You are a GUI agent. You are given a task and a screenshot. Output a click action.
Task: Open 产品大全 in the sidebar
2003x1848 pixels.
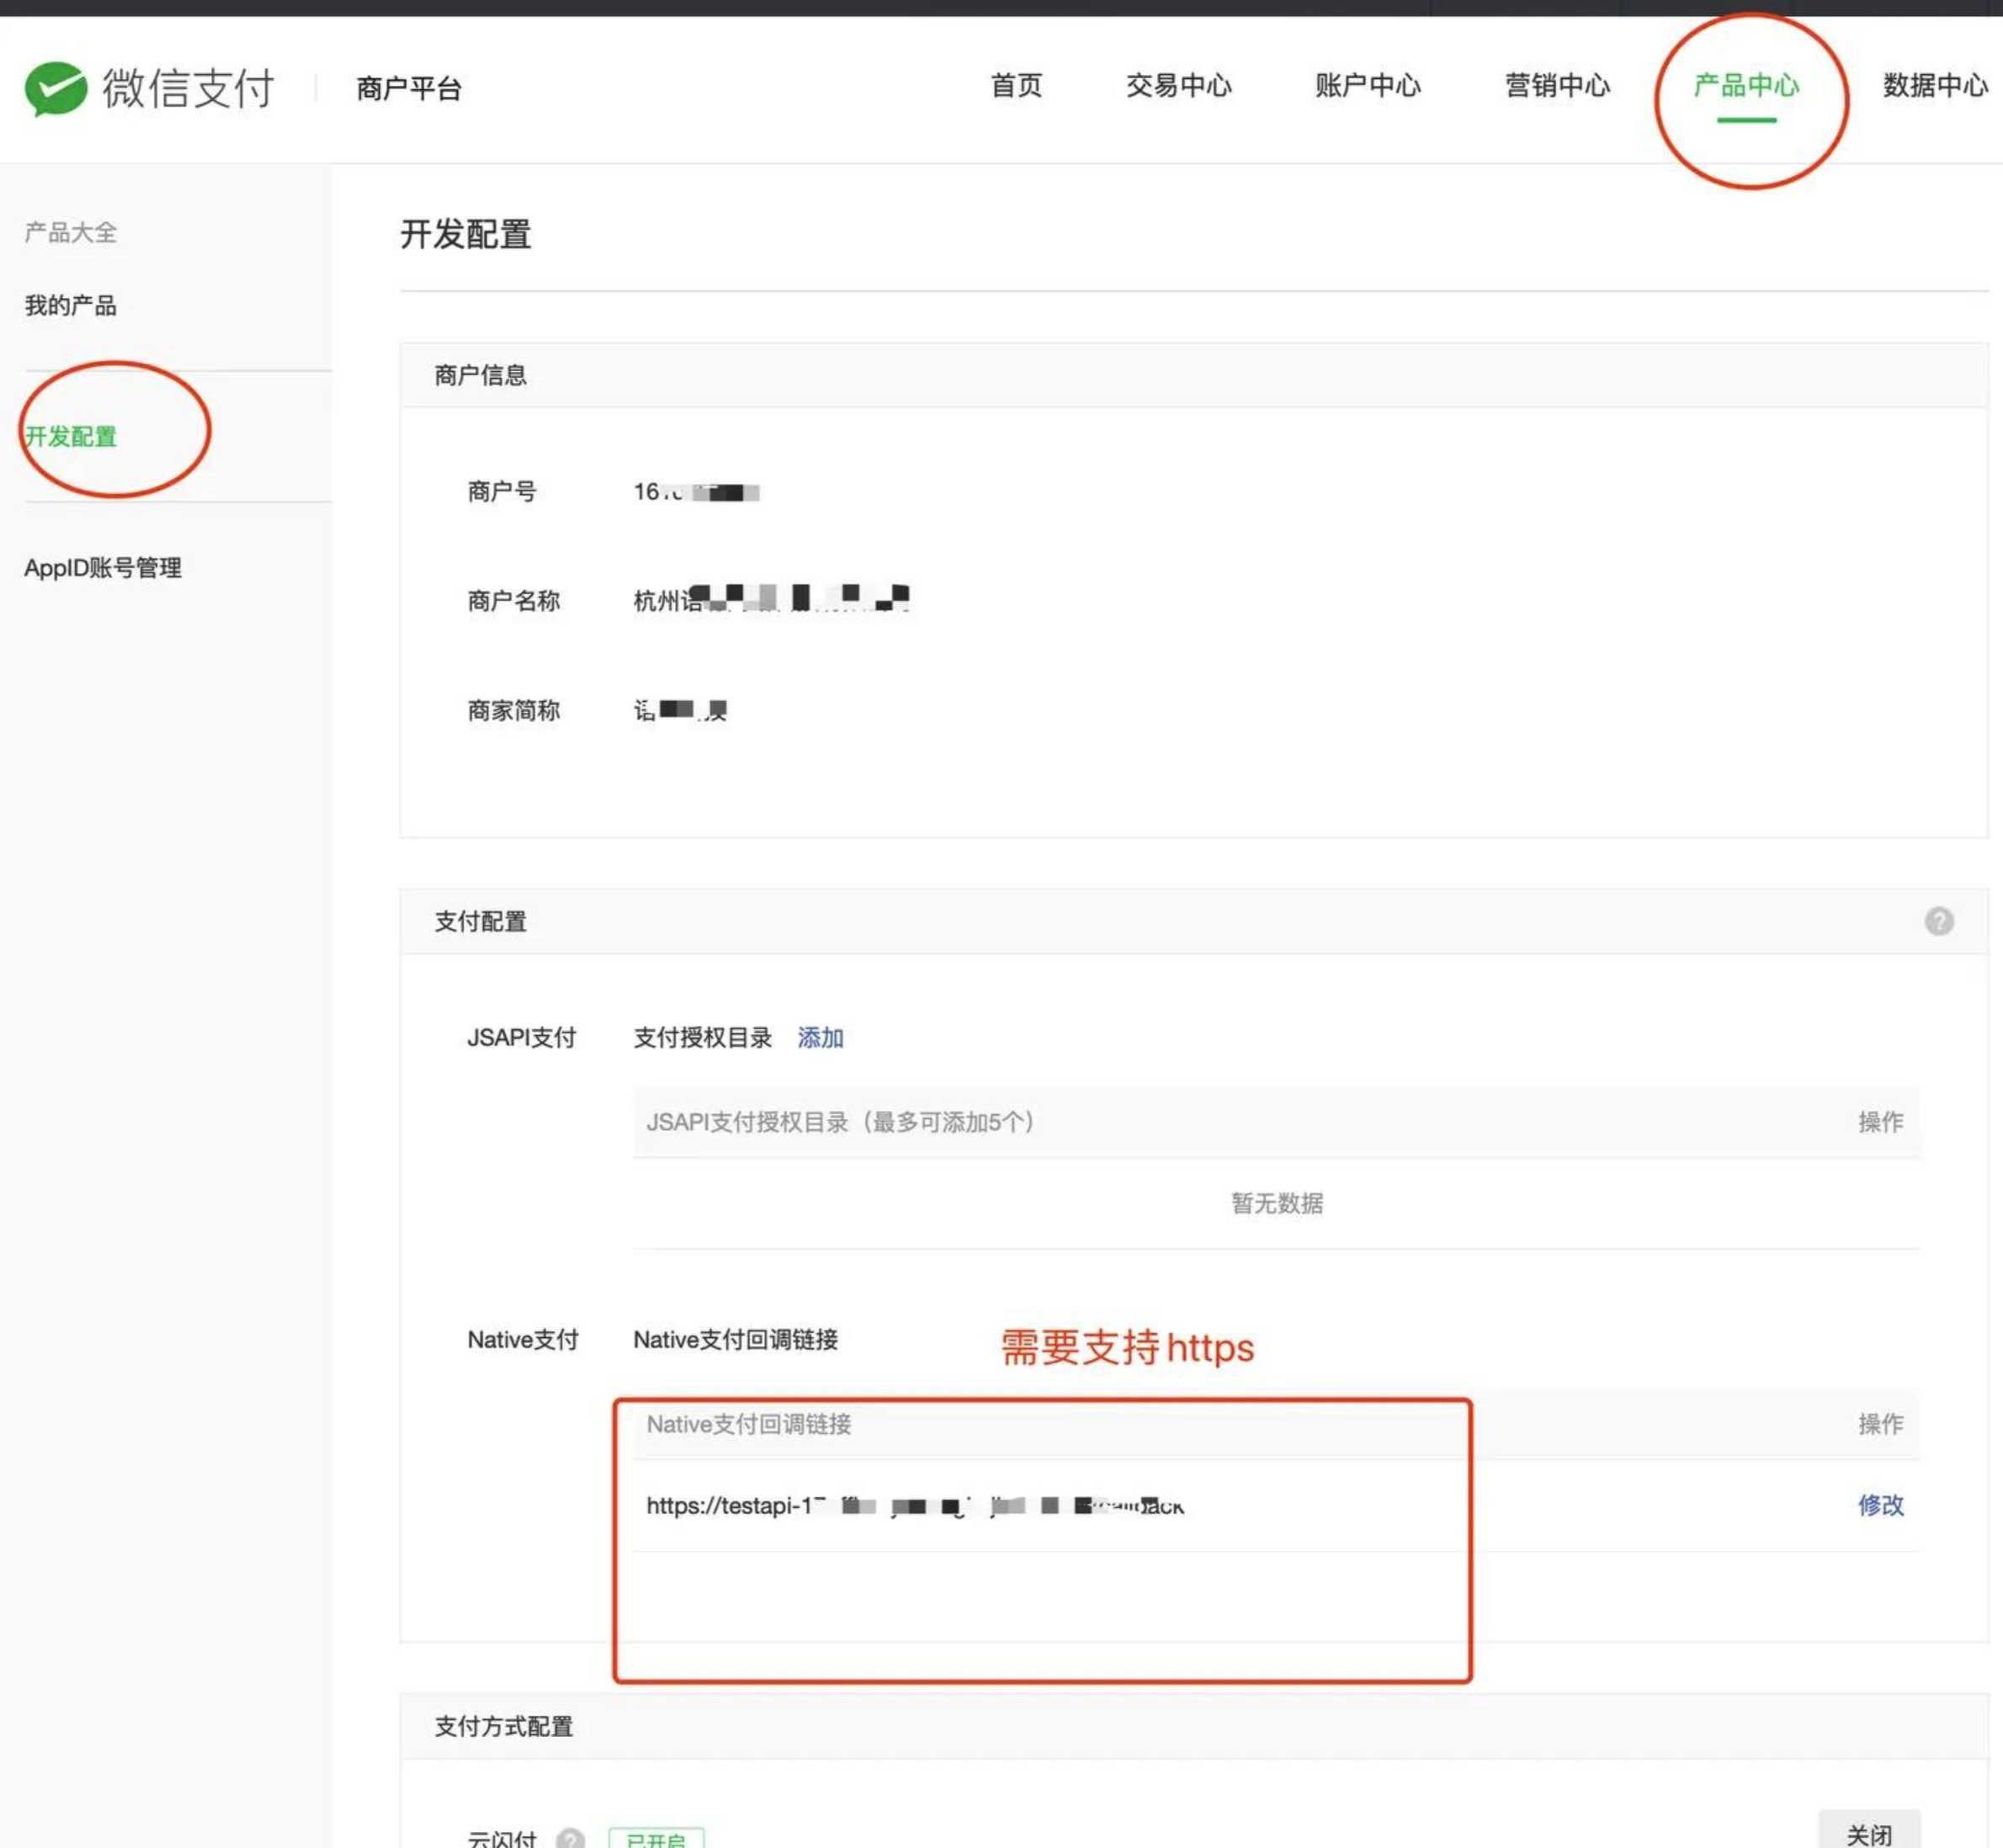pyautogui.click(x=70, y=233)
